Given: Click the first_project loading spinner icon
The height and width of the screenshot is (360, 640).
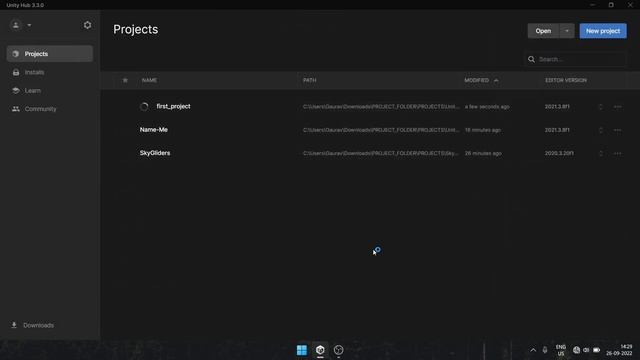Looking at the screenshot, I should click(x=144, y=107).
